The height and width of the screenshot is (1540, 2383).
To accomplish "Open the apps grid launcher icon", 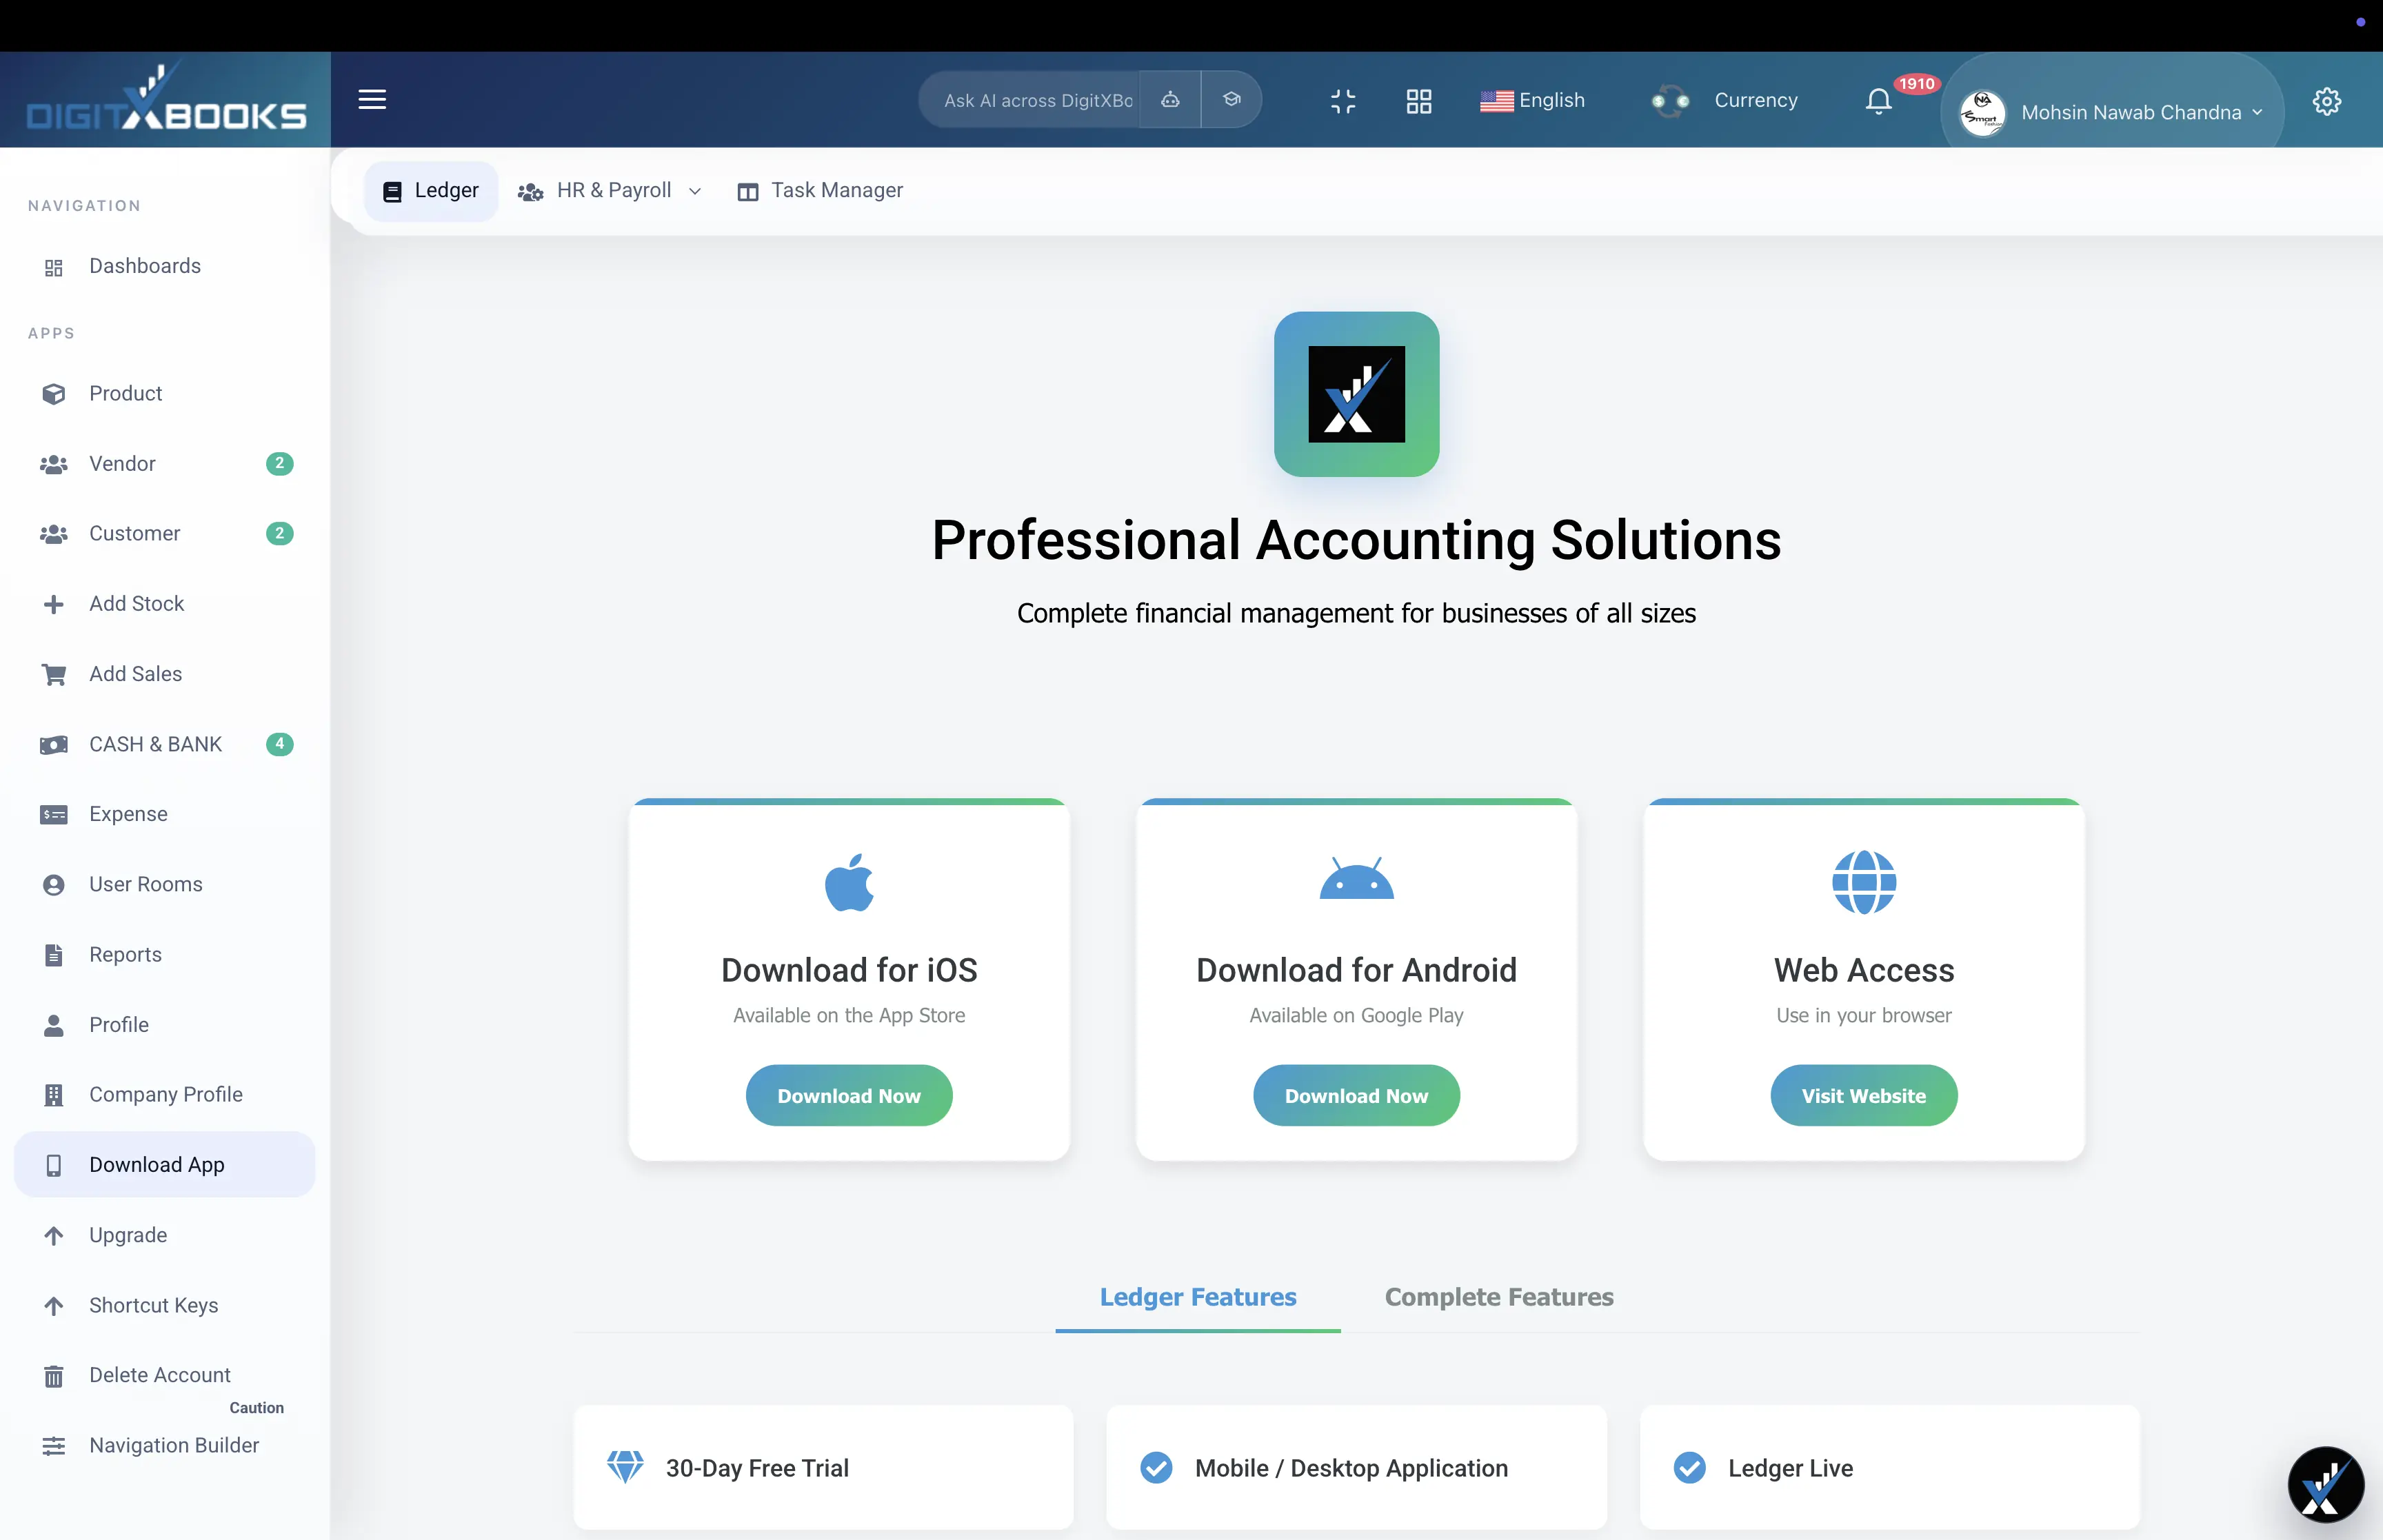I will 1419,100.
